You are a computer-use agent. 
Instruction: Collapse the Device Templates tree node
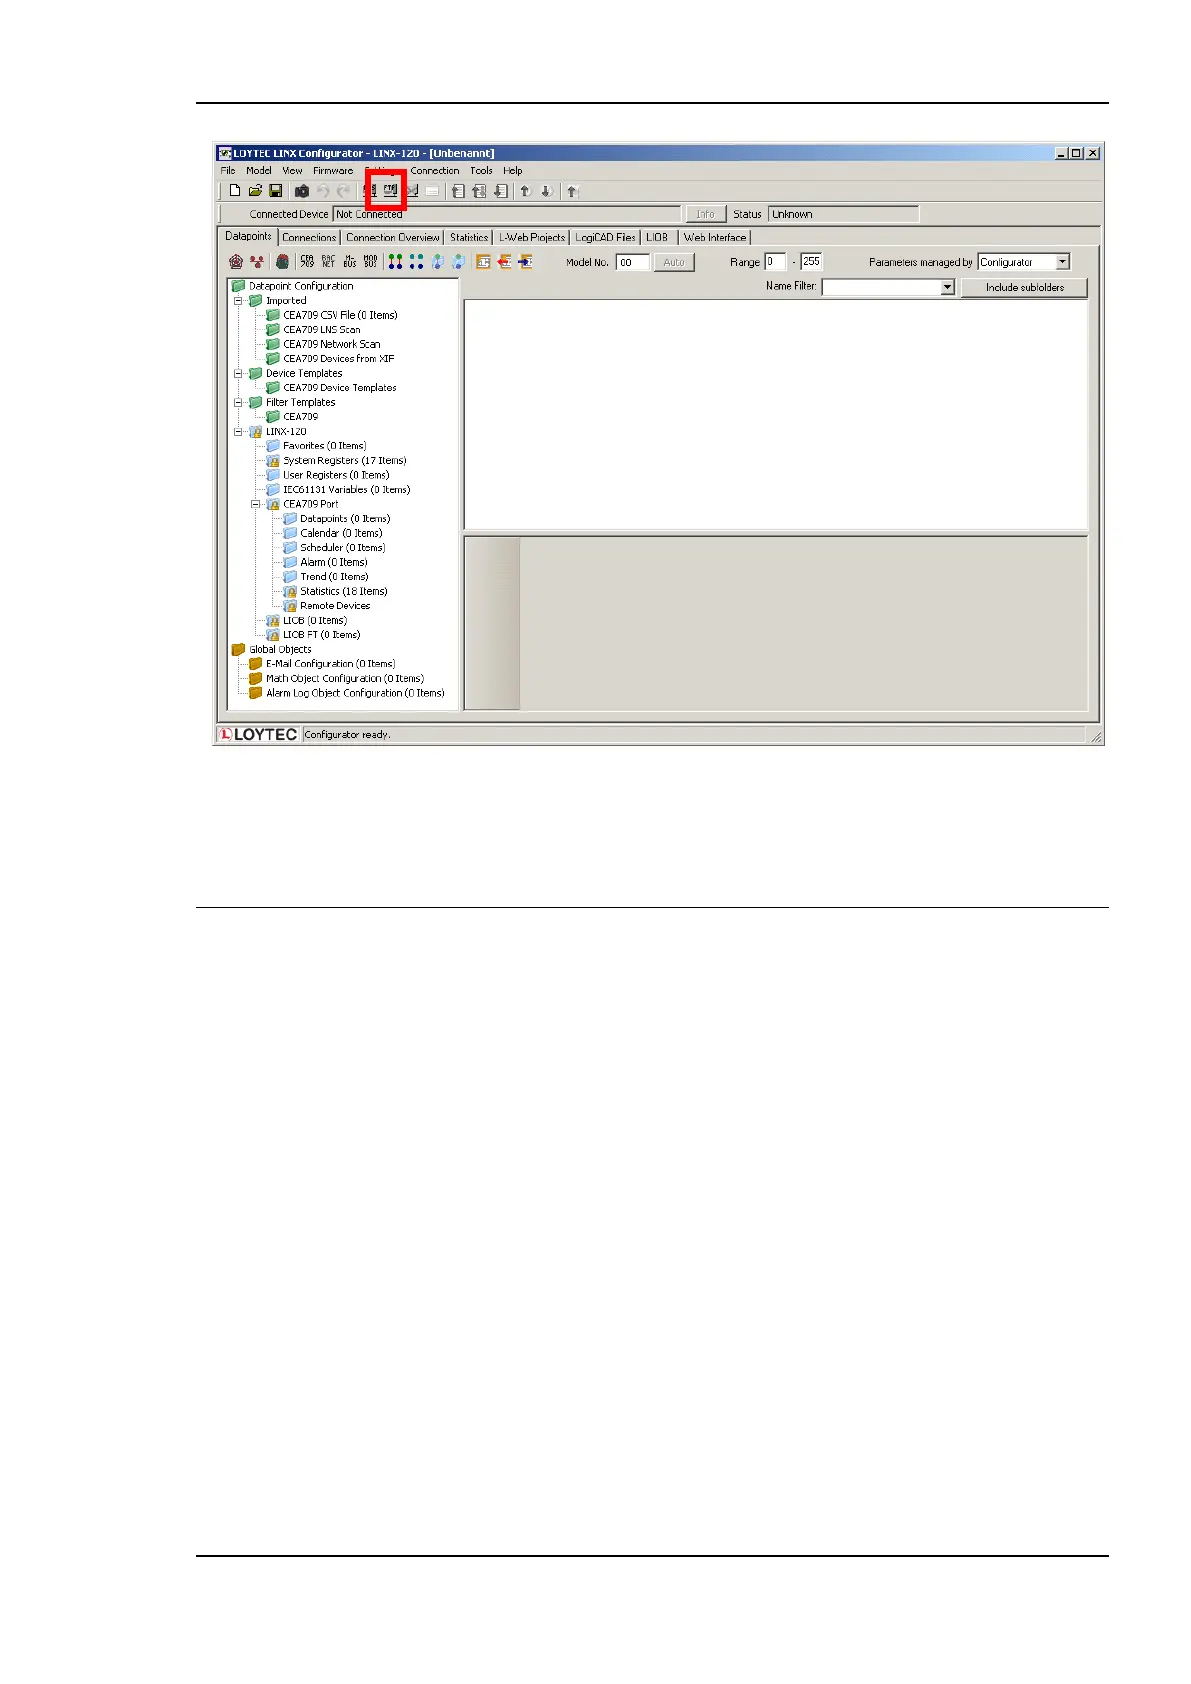[x=239, y=374]
